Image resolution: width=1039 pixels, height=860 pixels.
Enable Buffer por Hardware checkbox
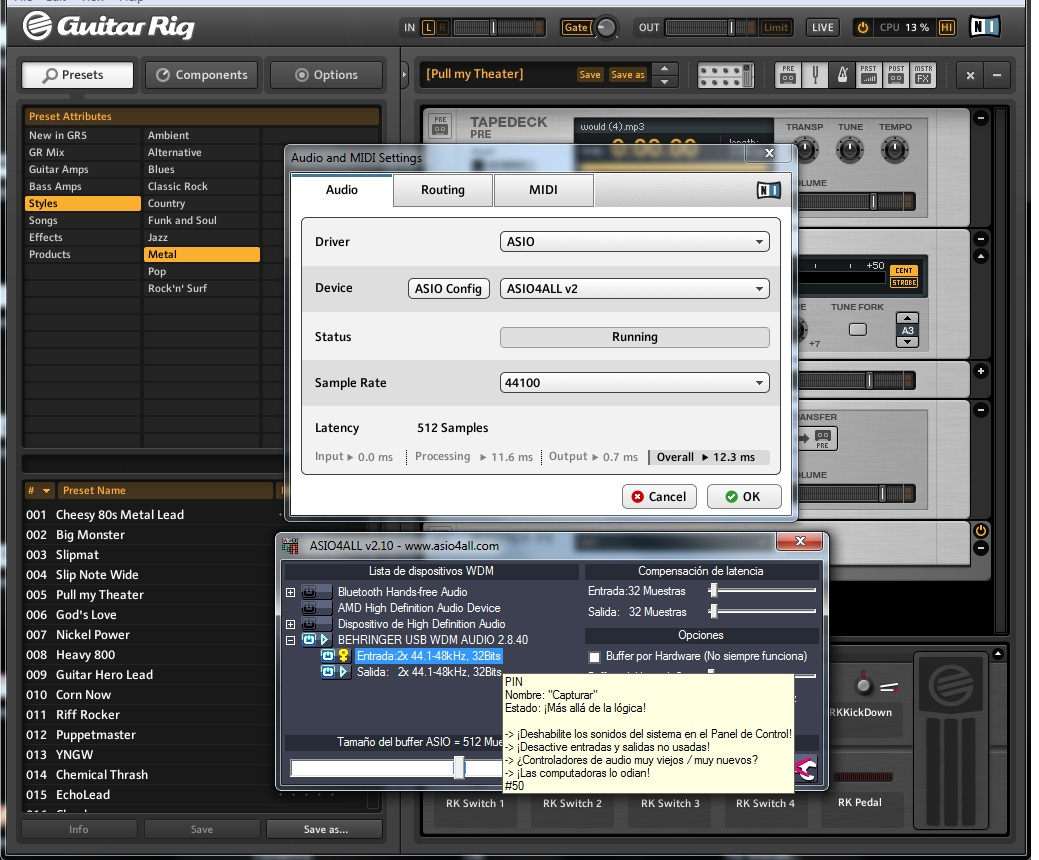595,657
